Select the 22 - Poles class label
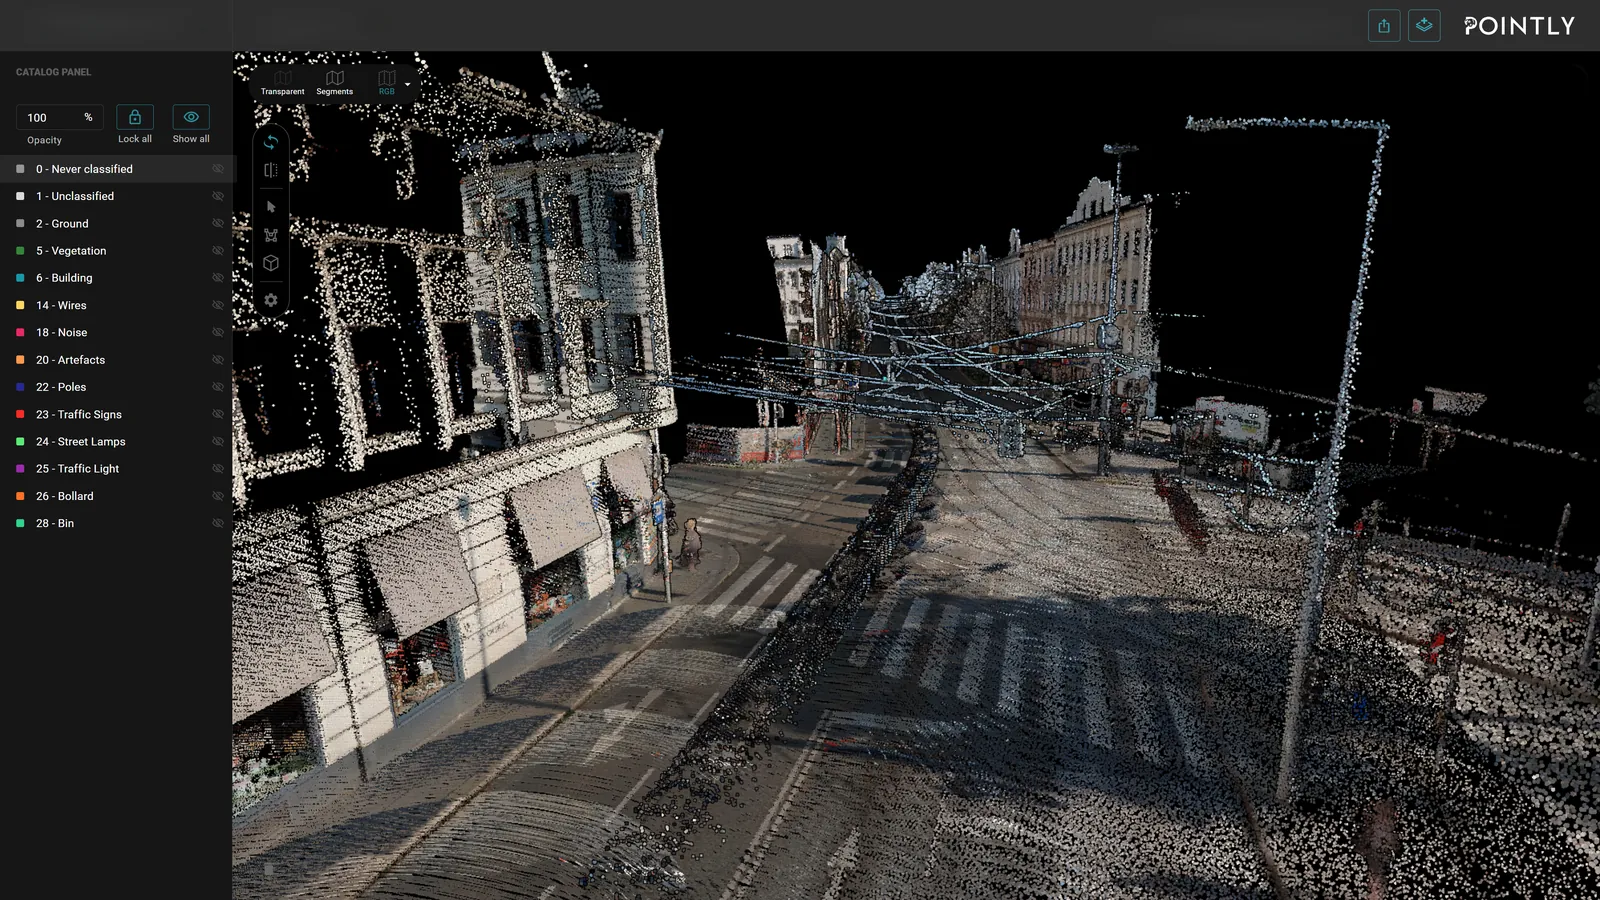The image size is (1600, 900). pos(61,387)
